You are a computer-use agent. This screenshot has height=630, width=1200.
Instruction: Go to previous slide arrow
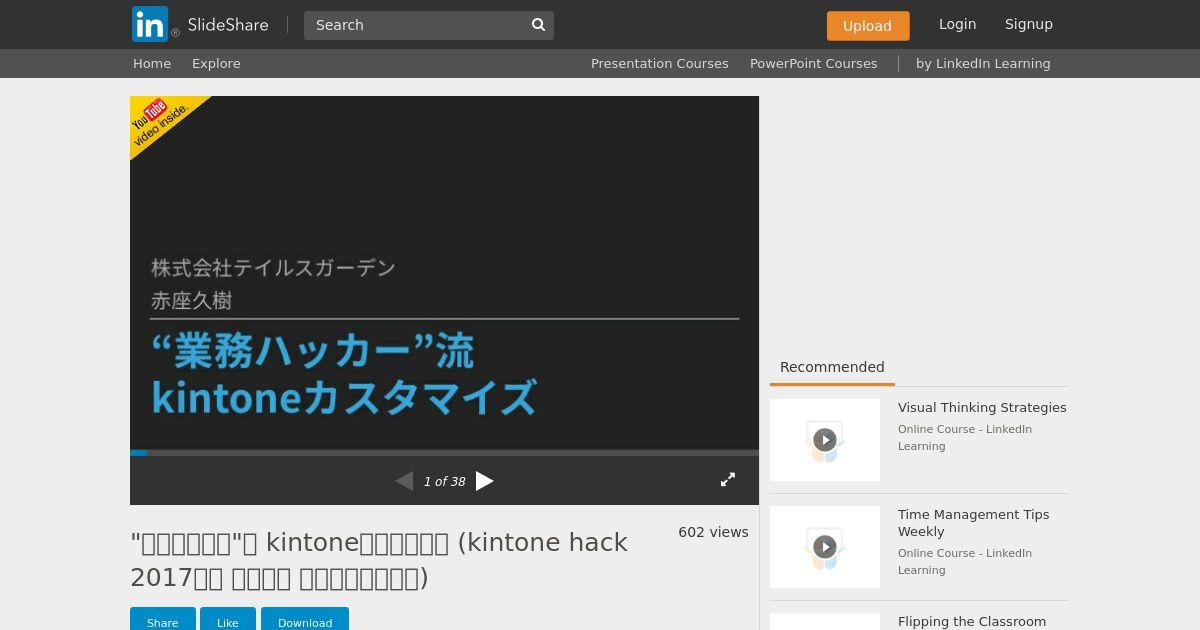[x=404, y=481]
